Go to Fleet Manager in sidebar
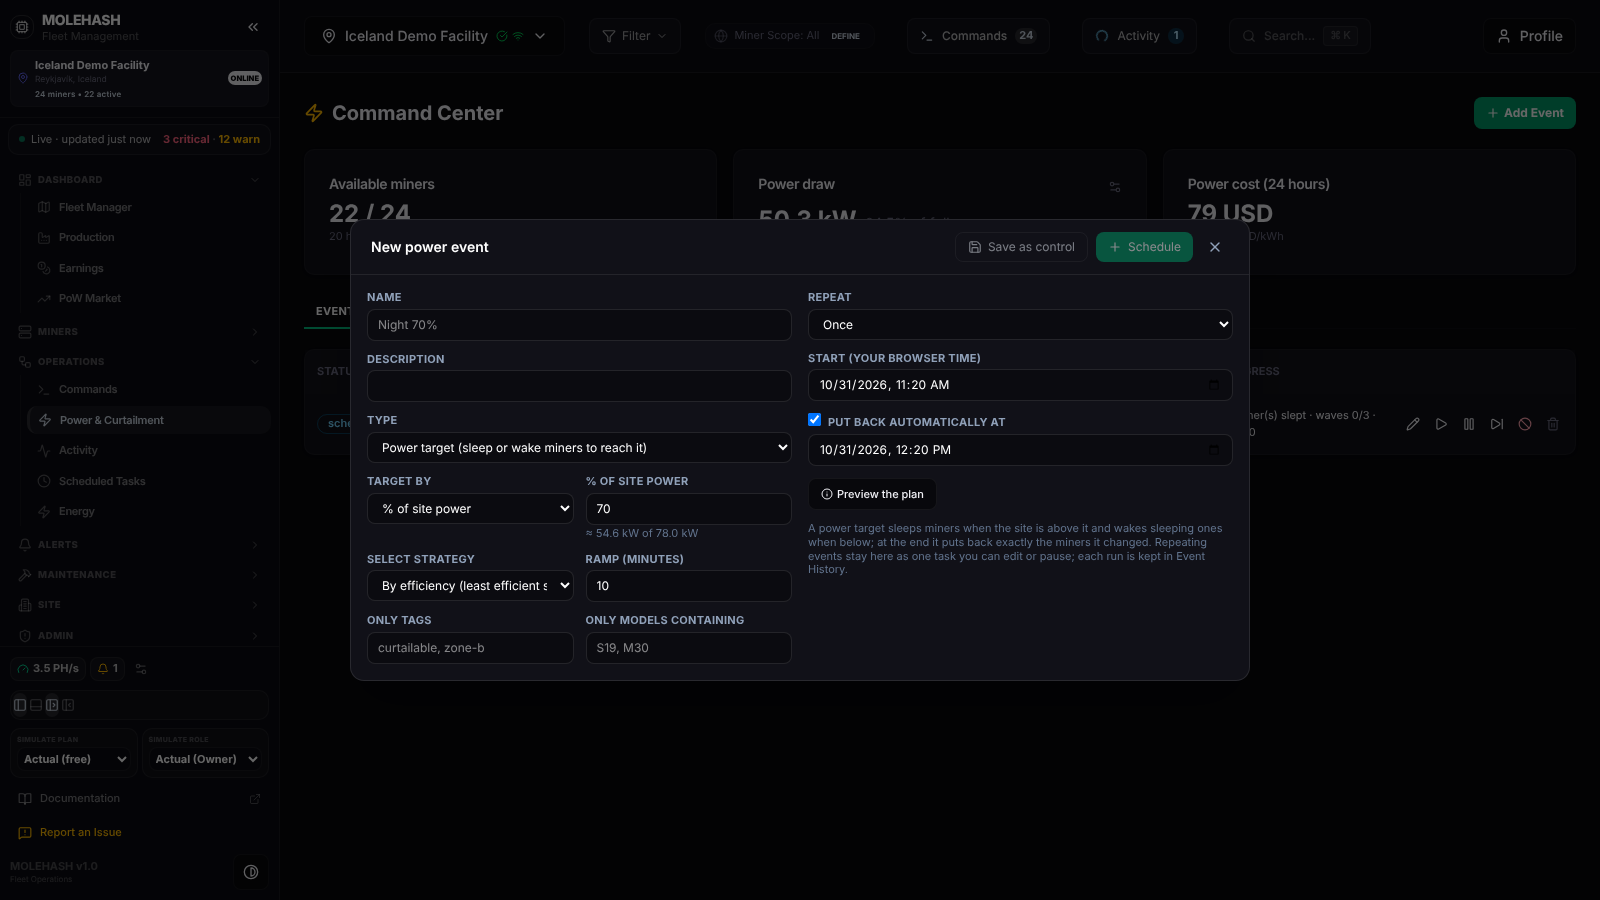This screenshot has height=900, width=1600. tap(95, 208)
